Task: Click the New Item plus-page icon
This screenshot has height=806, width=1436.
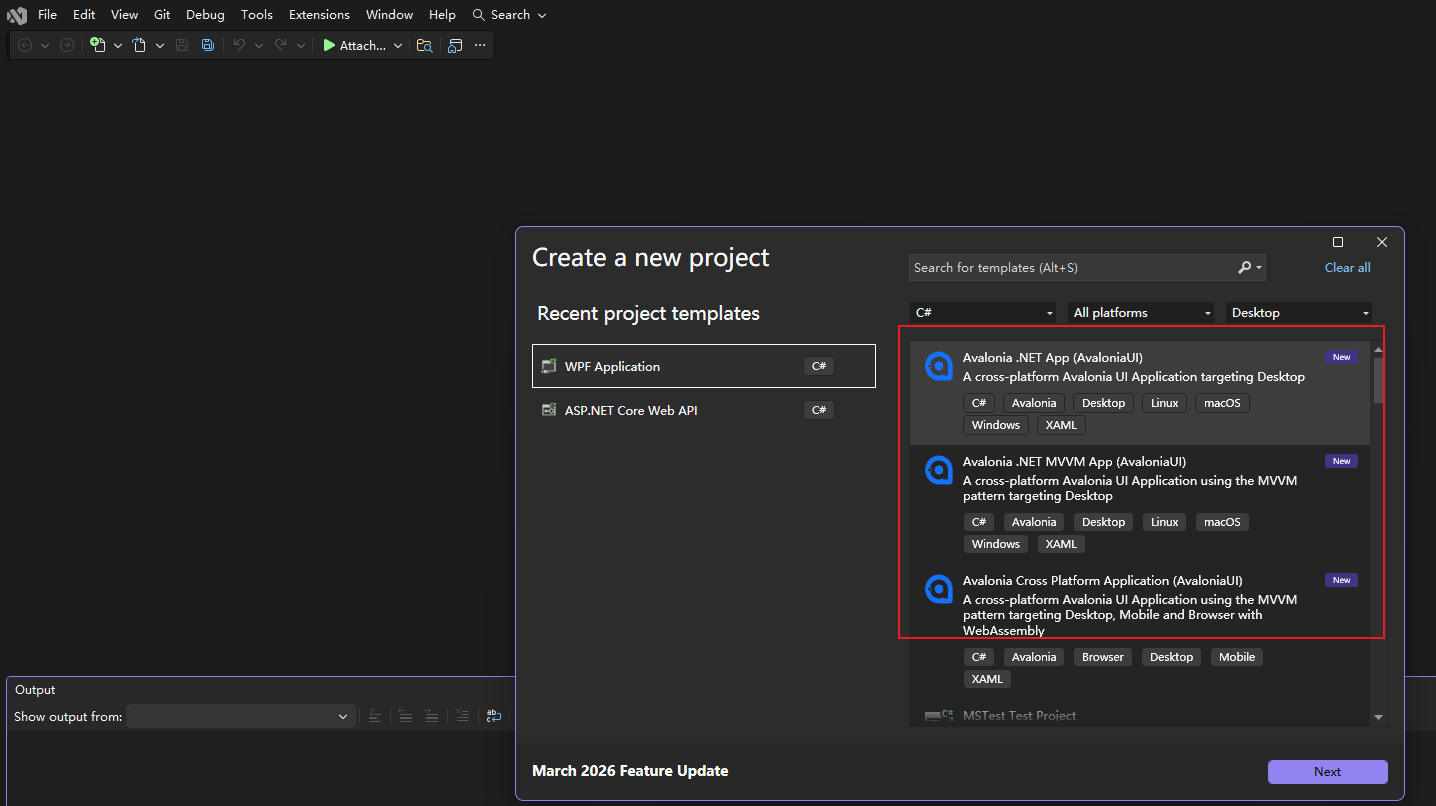Action: (97, 45)
